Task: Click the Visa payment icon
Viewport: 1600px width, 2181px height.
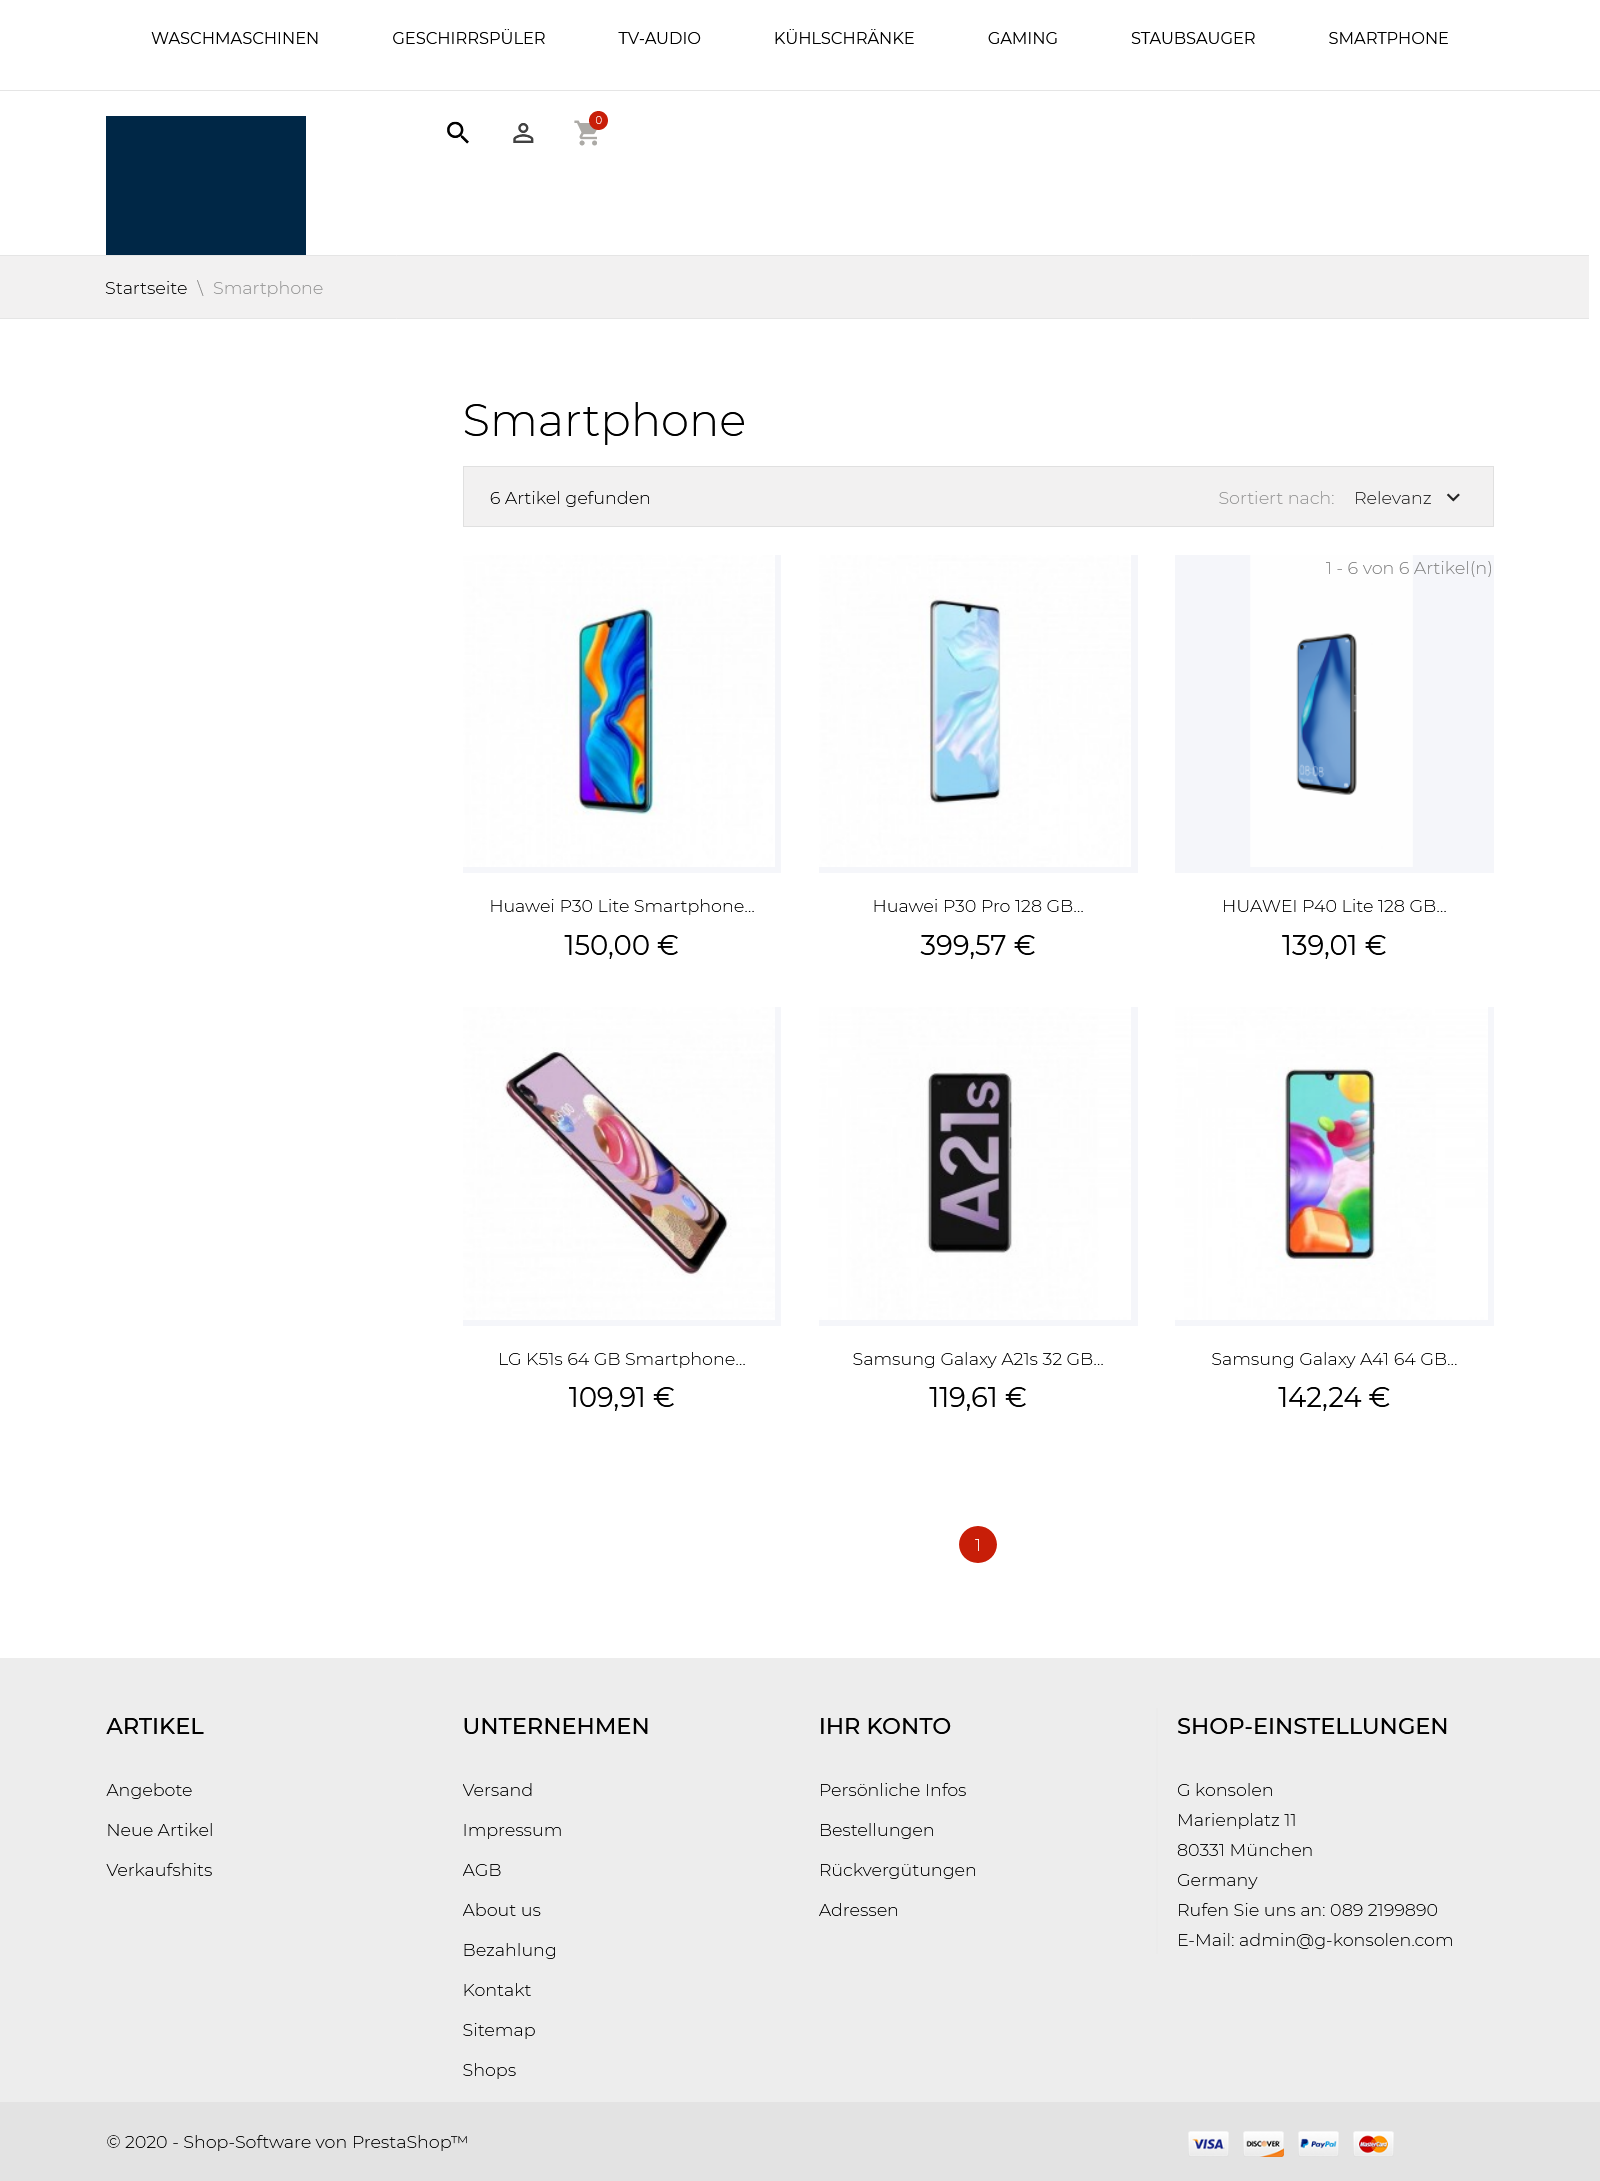Action: 1208,2143
